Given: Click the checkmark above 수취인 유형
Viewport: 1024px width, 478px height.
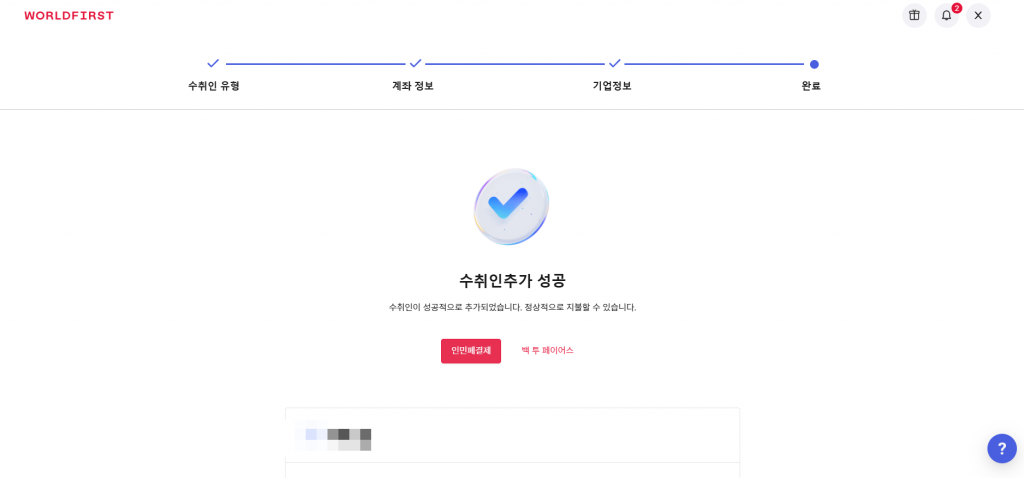Looking at the screenshot, I should 213,63.
